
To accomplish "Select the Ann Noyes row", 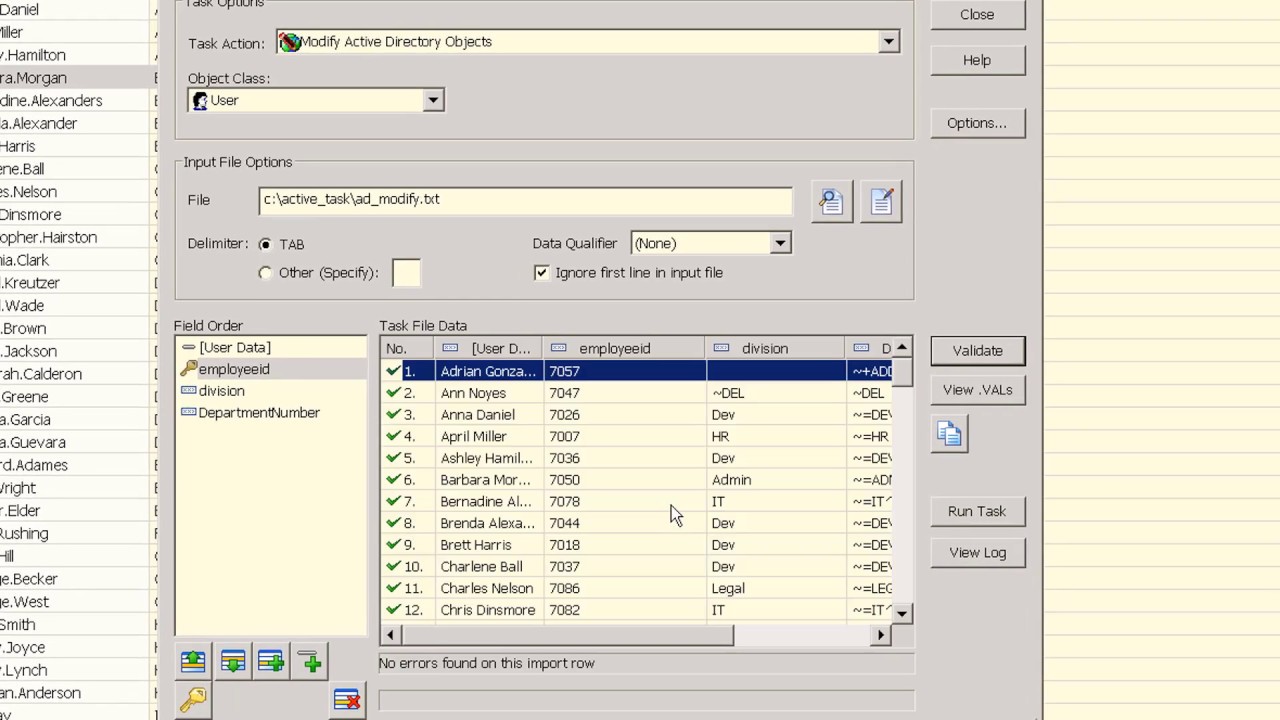I will 637,393.
